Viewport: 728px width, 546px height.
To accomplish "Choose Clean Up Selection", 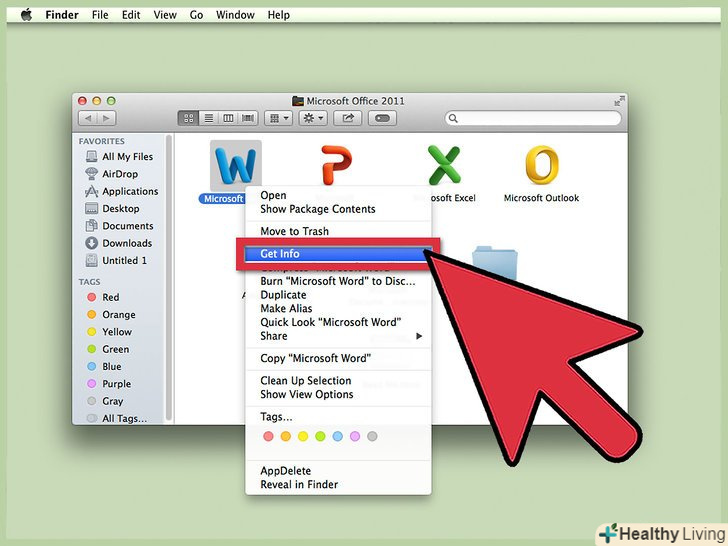I will (338, 381).
